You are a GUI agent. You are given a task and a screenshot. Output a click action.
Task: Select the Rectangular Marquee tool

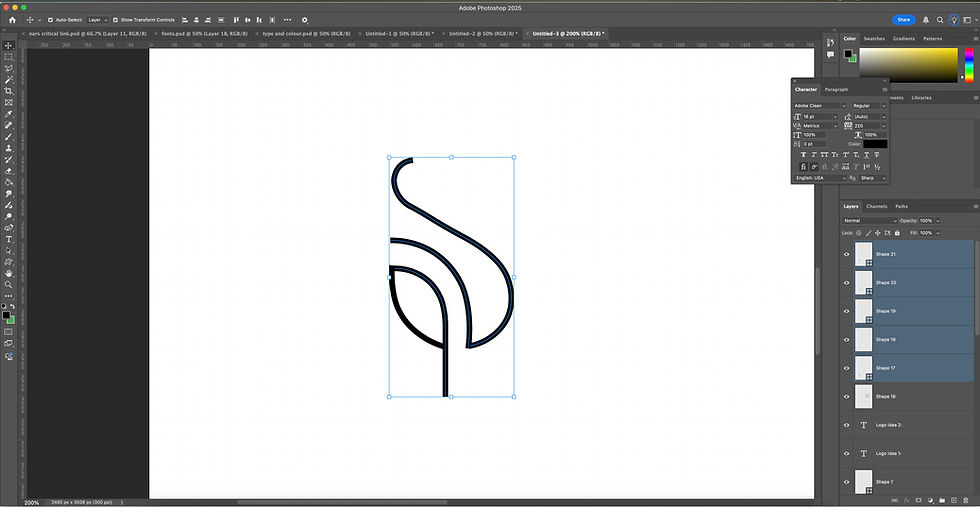click(9, 57)
